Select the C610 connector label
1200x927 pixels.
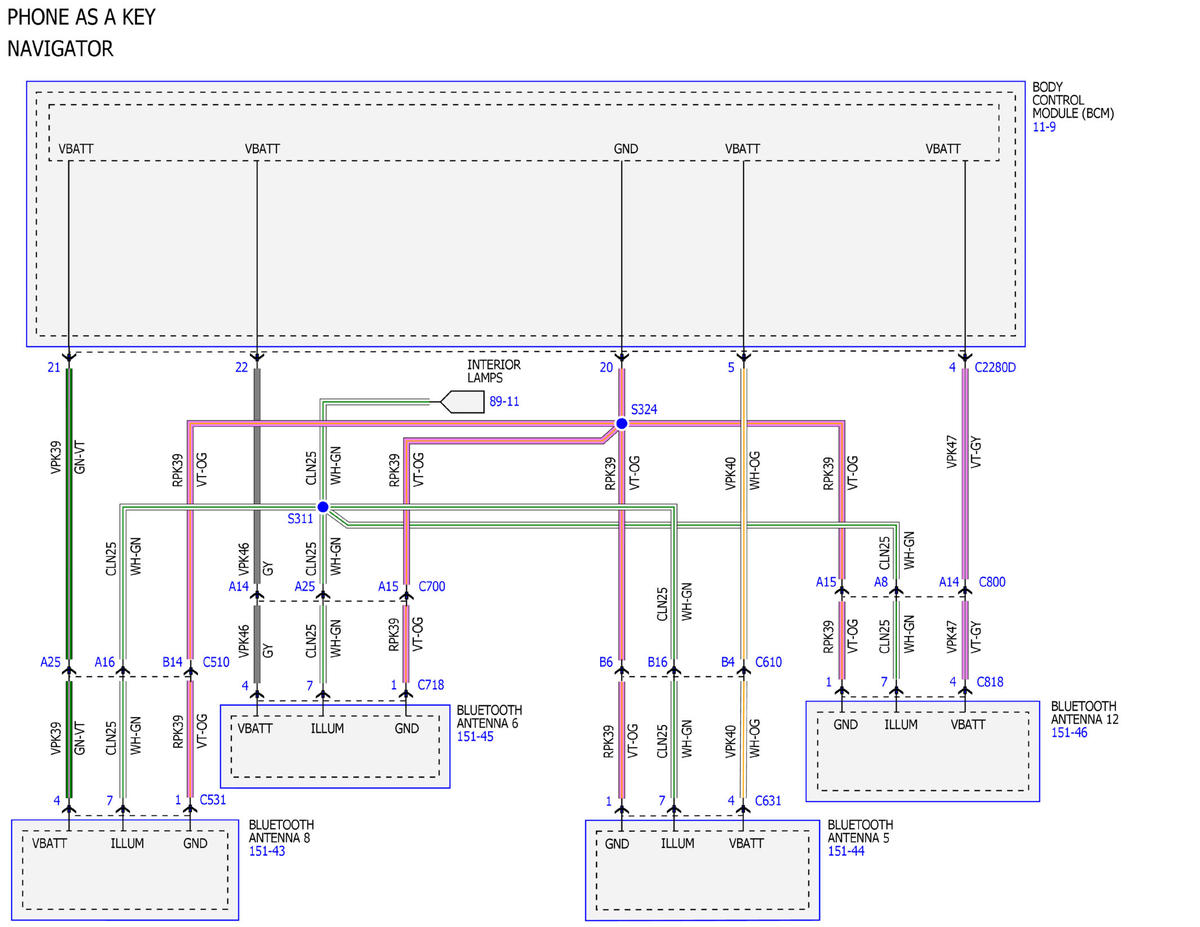[768, 662]
